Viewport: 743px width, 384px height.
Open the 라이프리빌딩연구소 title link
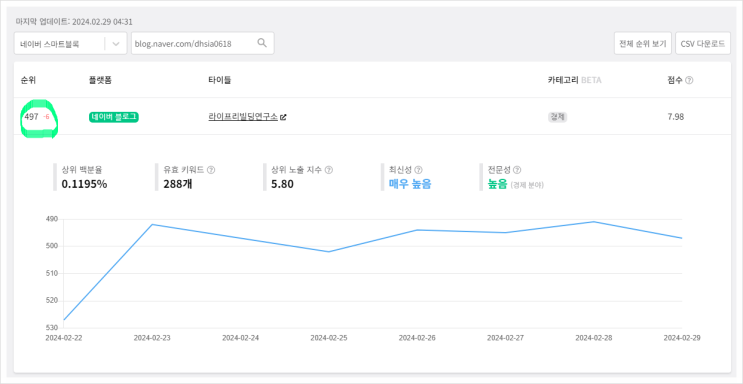pos(243,117)
